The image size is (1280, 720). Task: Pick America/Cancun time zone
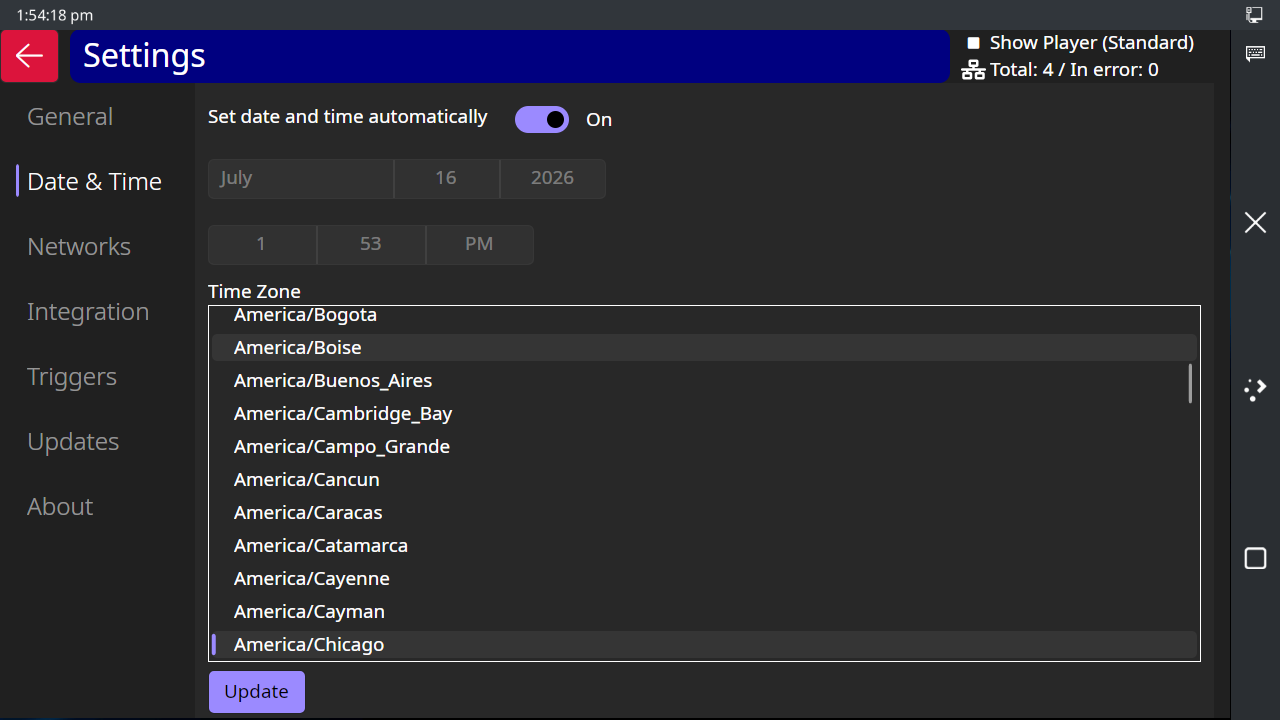coord(704,479)
